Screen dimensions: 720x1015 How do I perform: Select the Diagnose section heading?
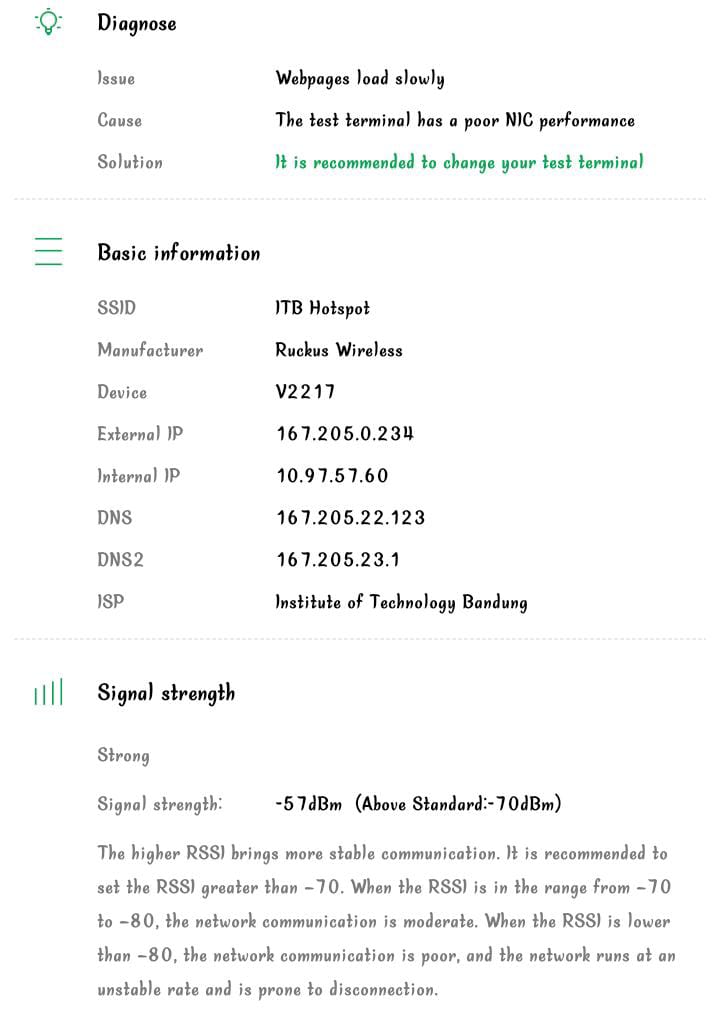pos(137,23)
